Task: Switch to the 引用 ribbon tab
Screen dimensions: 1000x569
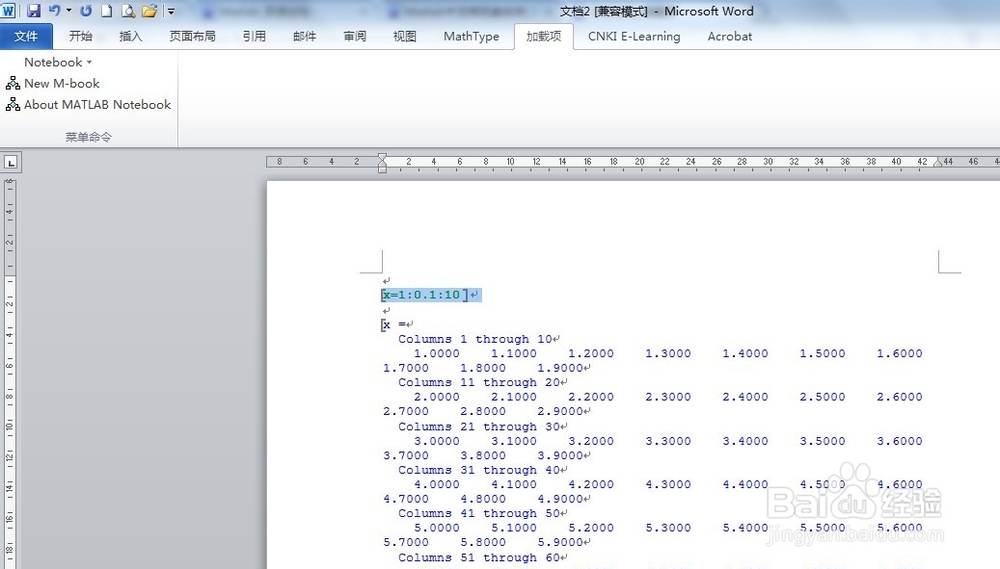Action: click(254, 36)
